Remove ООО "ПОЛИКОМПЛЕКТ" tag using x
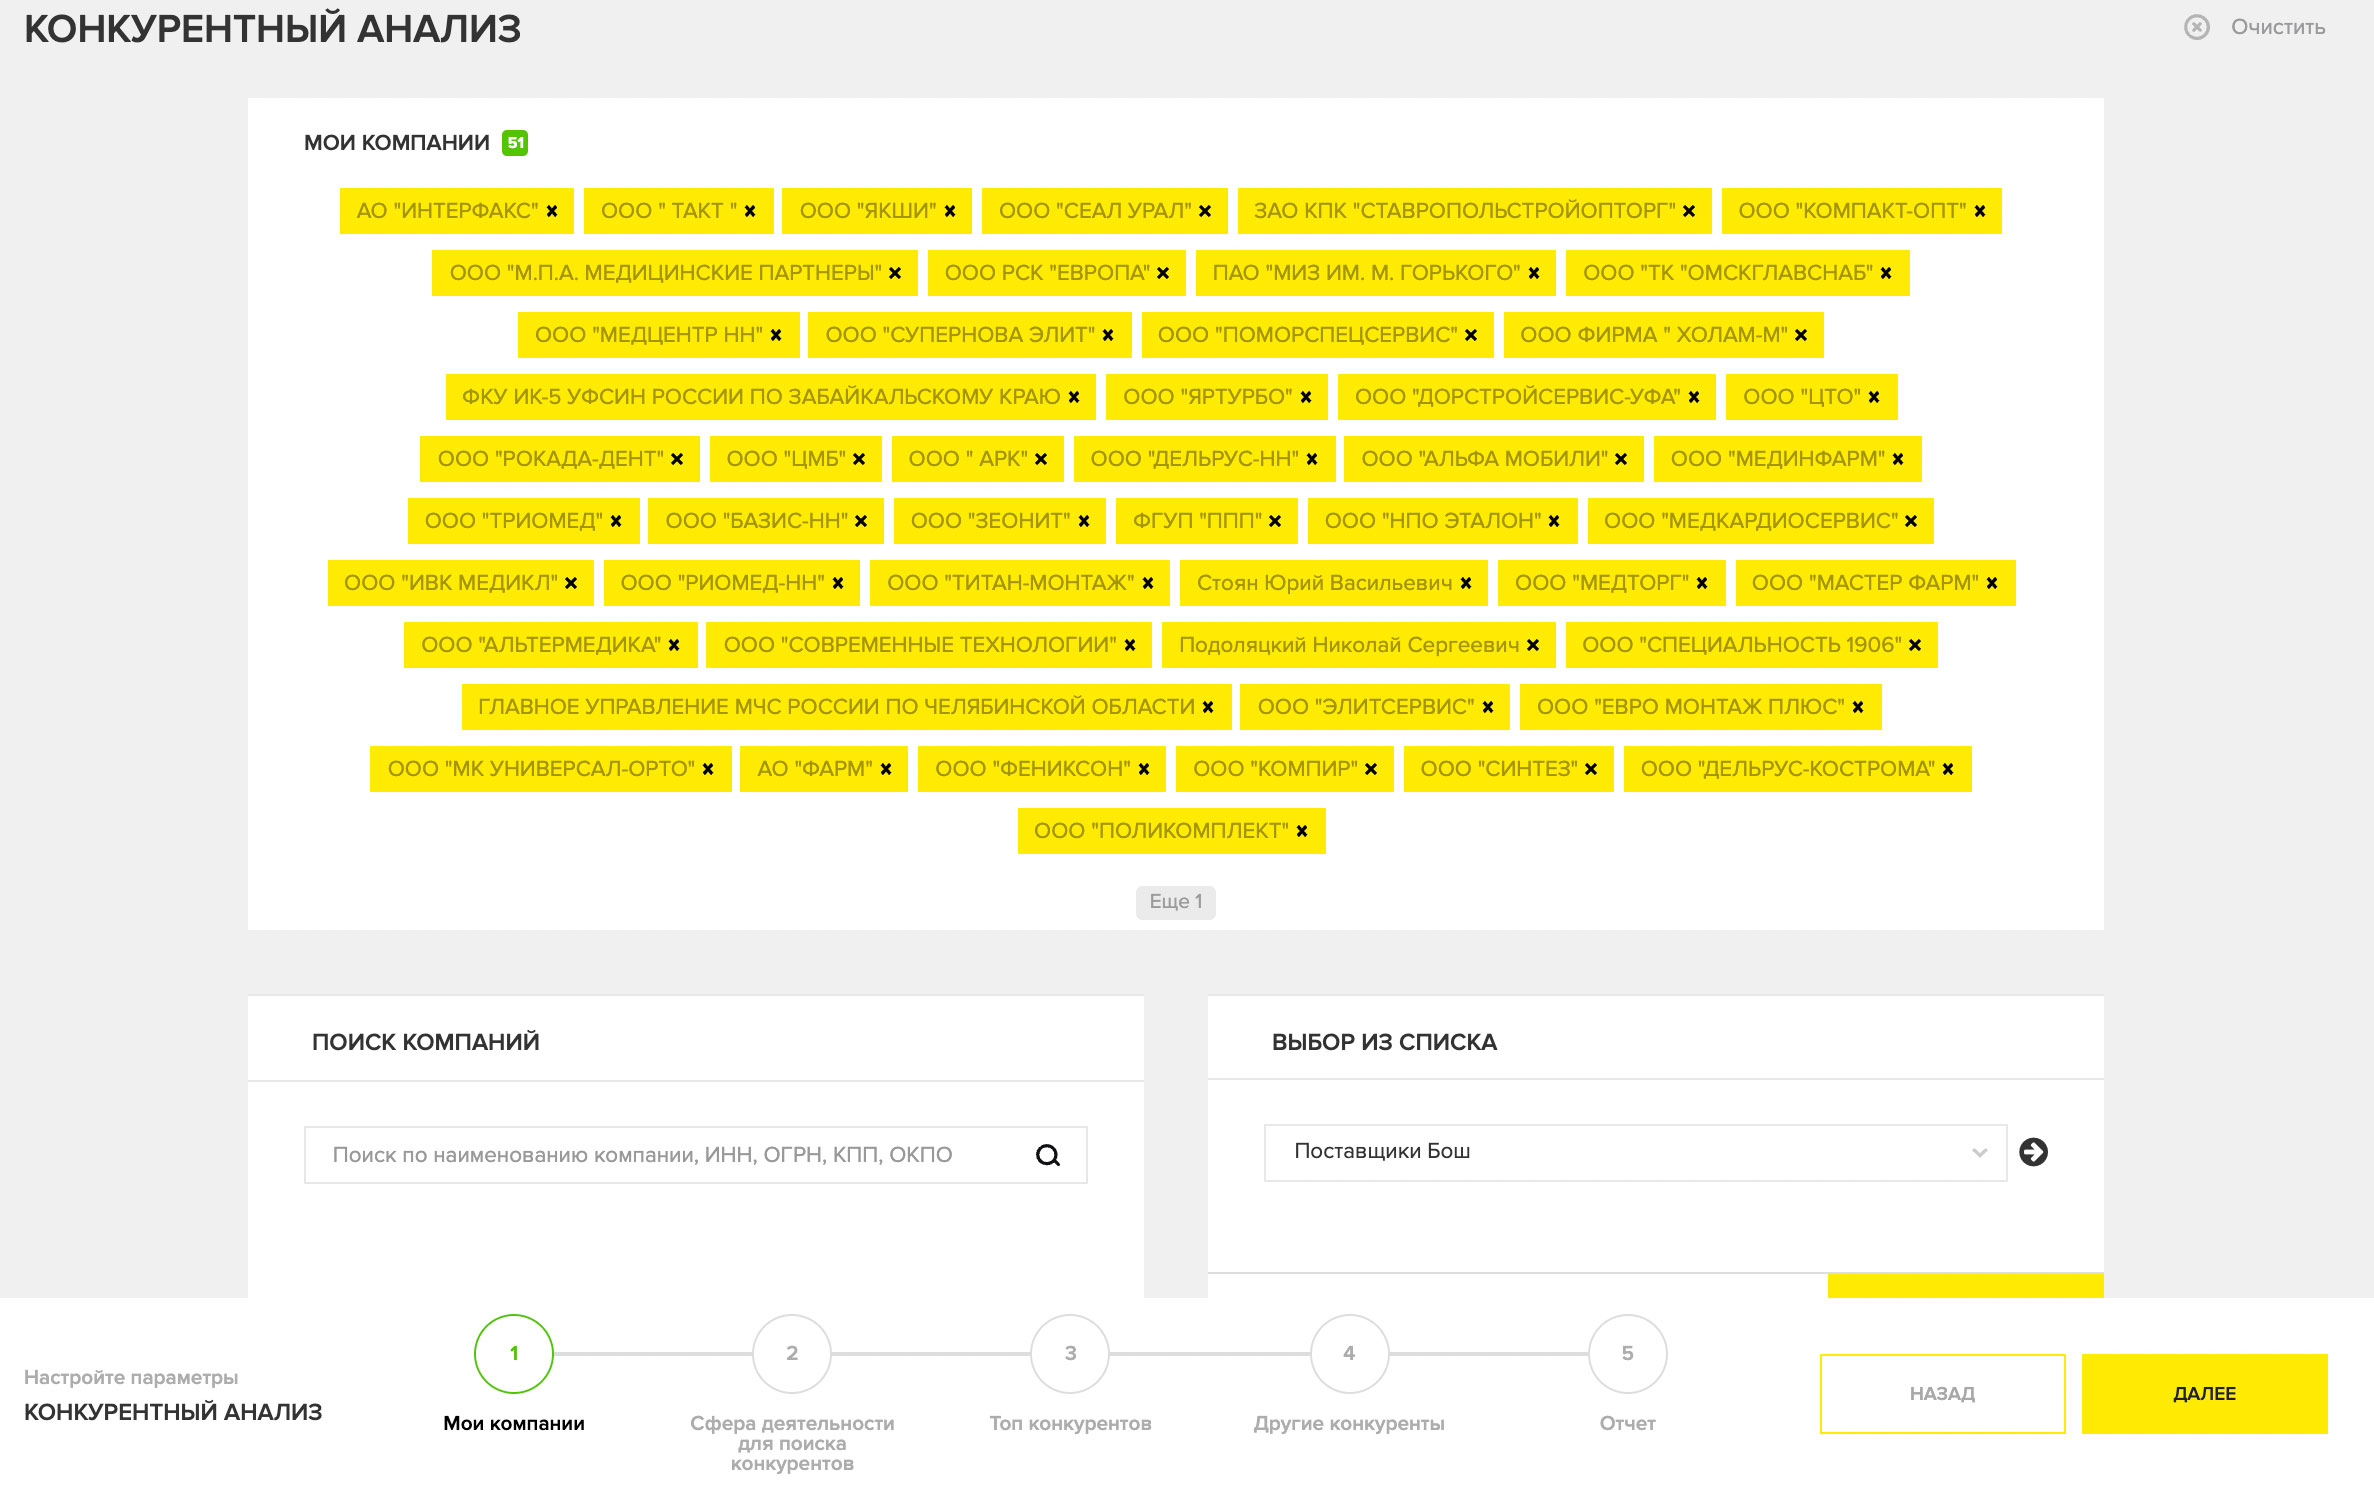This screenshot has height=1490, width=2374. coord(1302,832)
